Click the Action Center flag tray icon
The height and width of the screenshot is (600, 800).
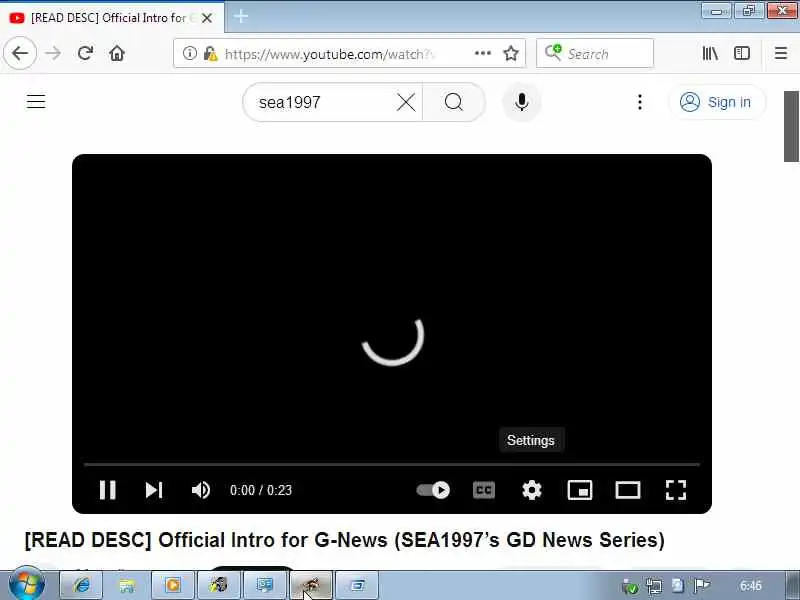click(702, 585)
